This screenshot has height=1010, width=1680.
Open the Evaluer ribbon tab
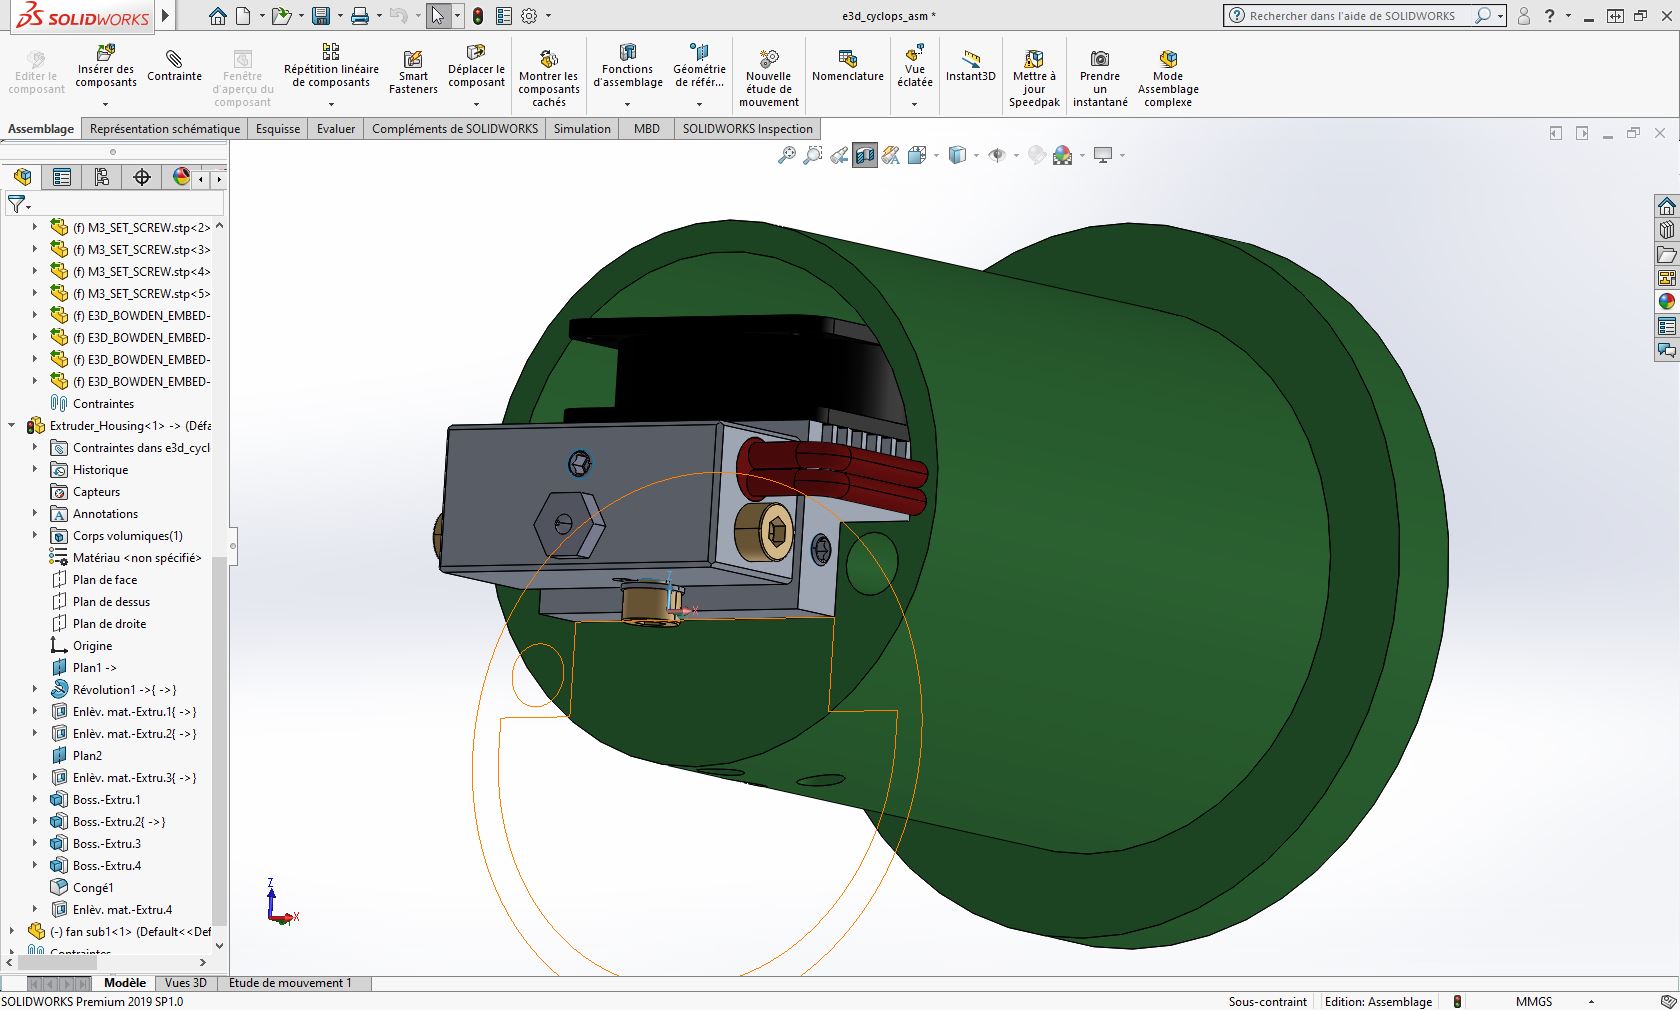pyautogui.click(x=336, y=129)
